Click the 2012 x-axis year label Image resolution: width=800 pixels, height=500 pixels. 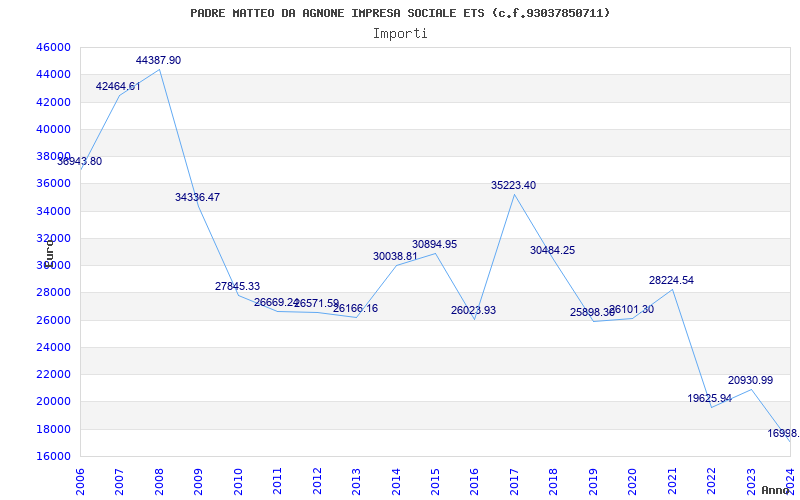tap(317, 481)
